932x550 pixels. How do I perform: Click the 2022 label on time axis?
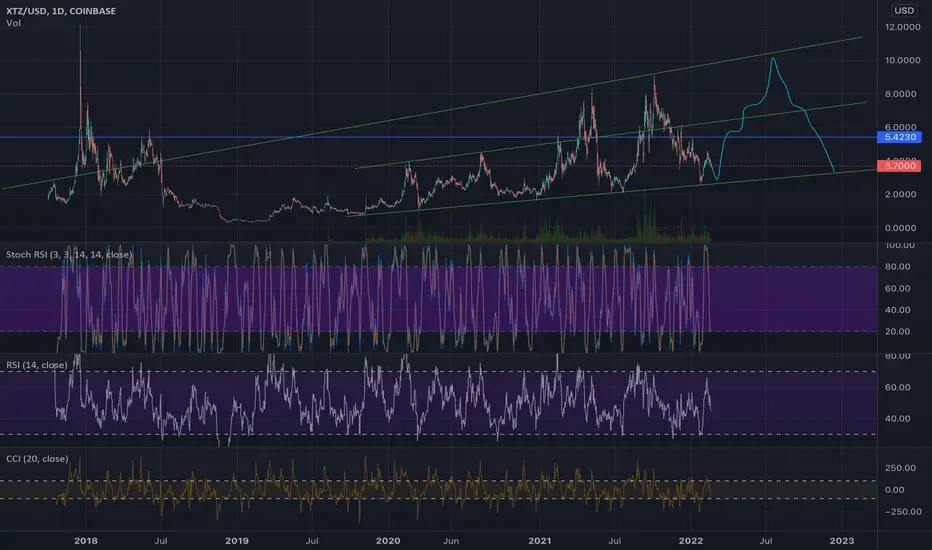pos(691,540)
